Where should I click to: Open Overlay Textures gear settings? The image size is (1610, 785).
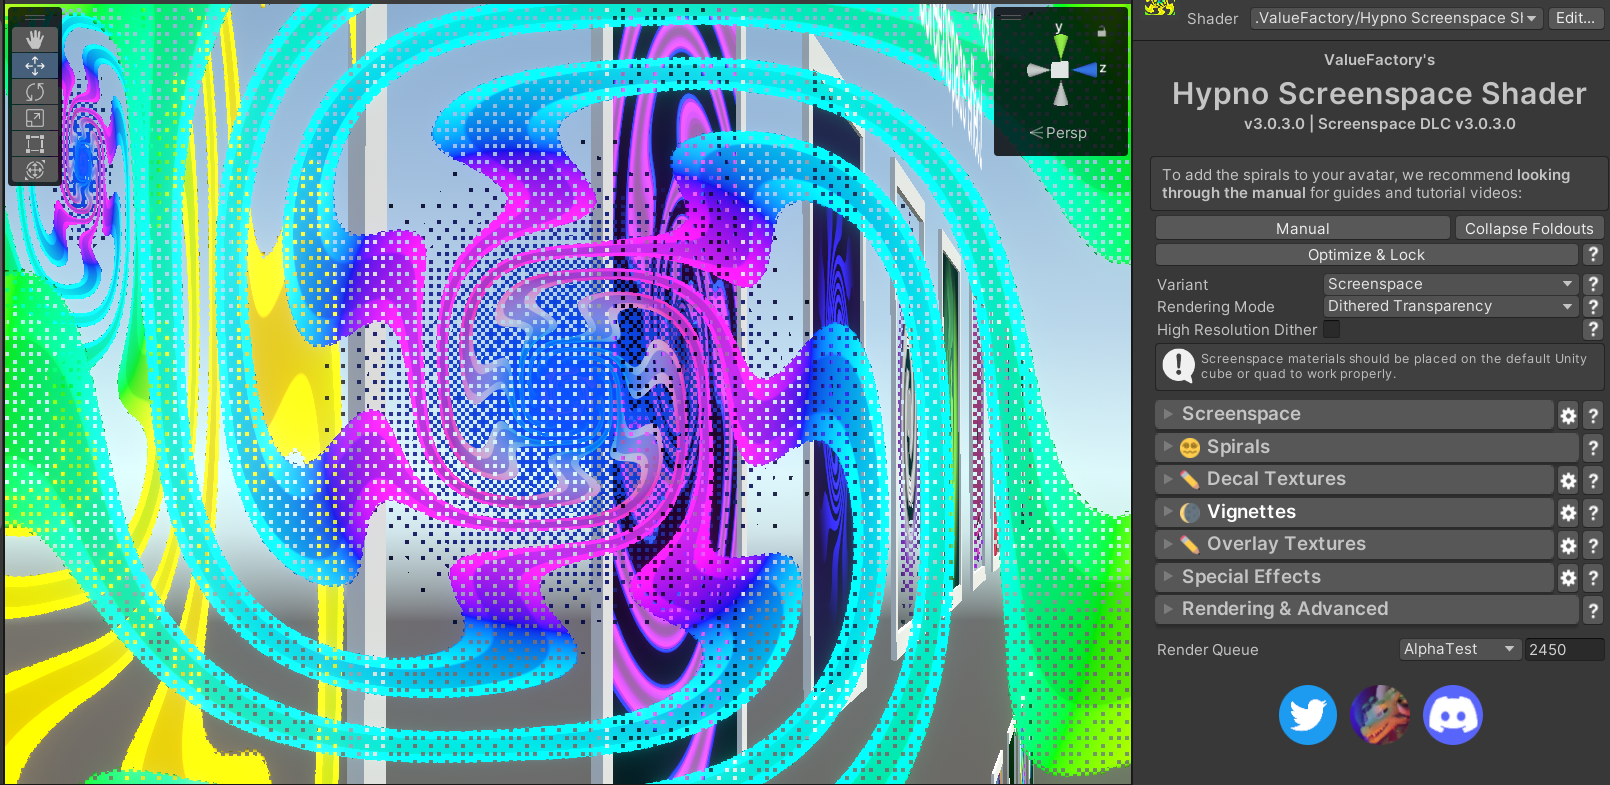pyautogui.click(x=1568, y=546)
